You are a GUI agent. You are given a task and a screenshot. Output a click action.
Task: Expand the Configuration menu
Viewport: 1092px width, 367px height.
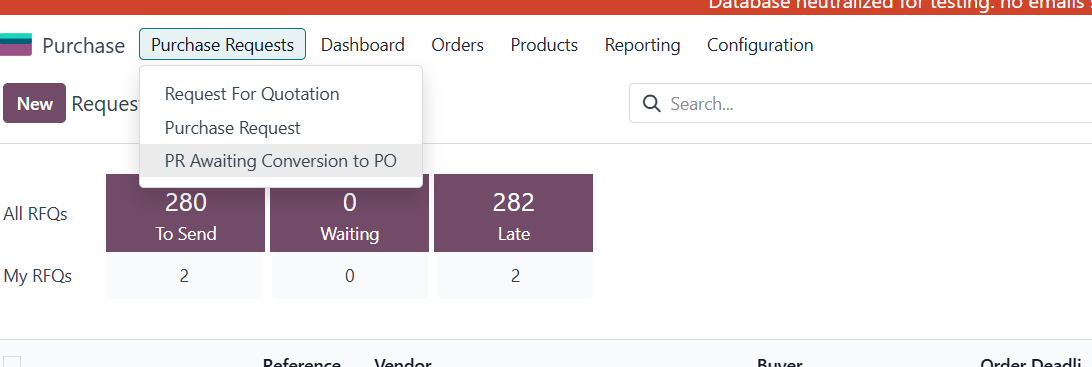point(760,45)
